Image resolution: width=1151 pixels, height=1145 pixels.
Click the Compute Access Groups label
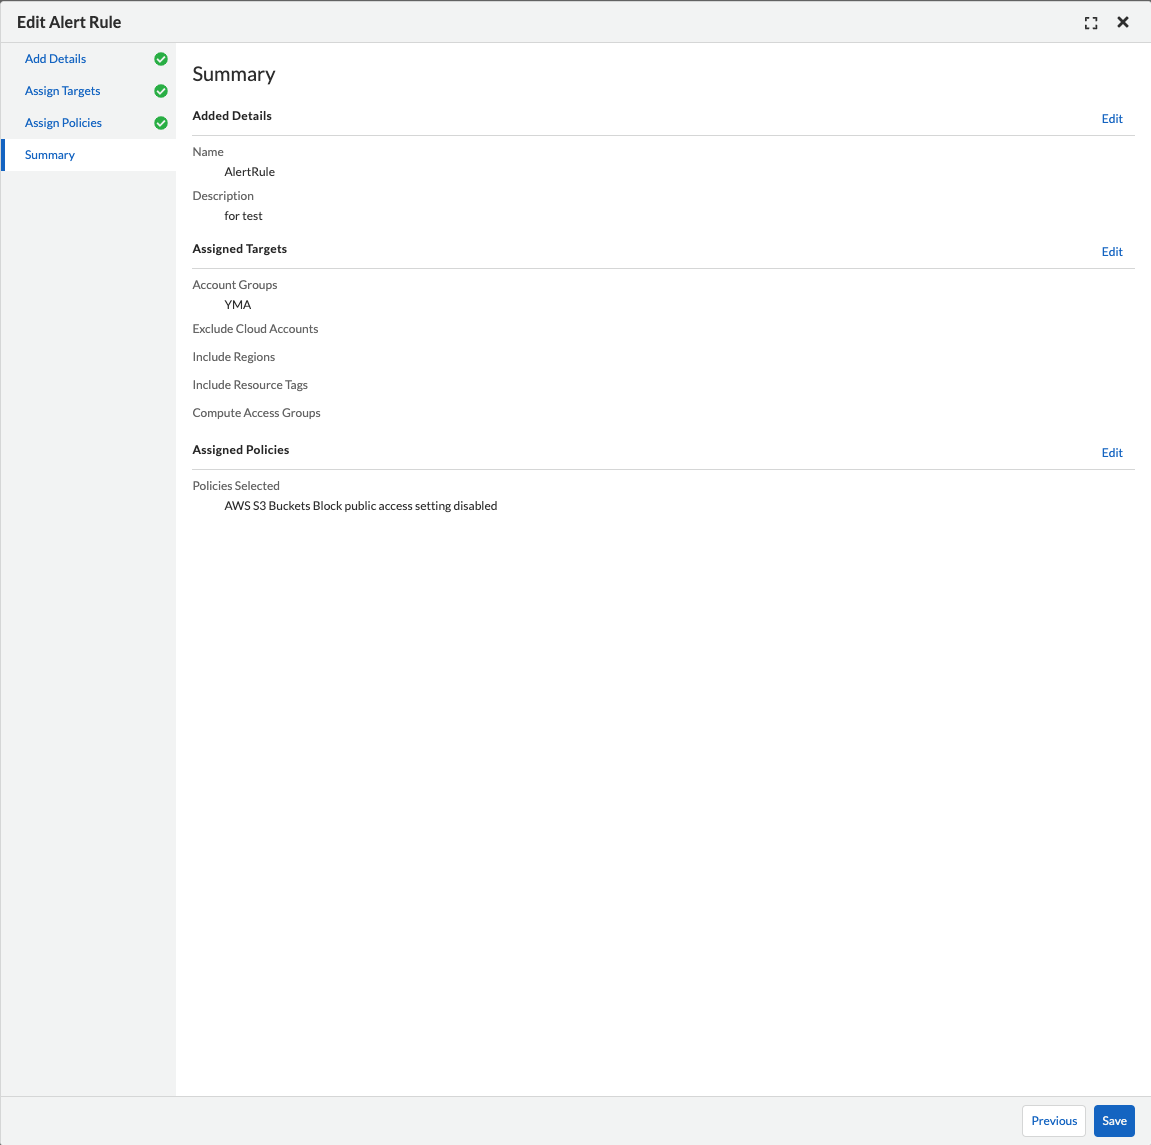(257, 413)
